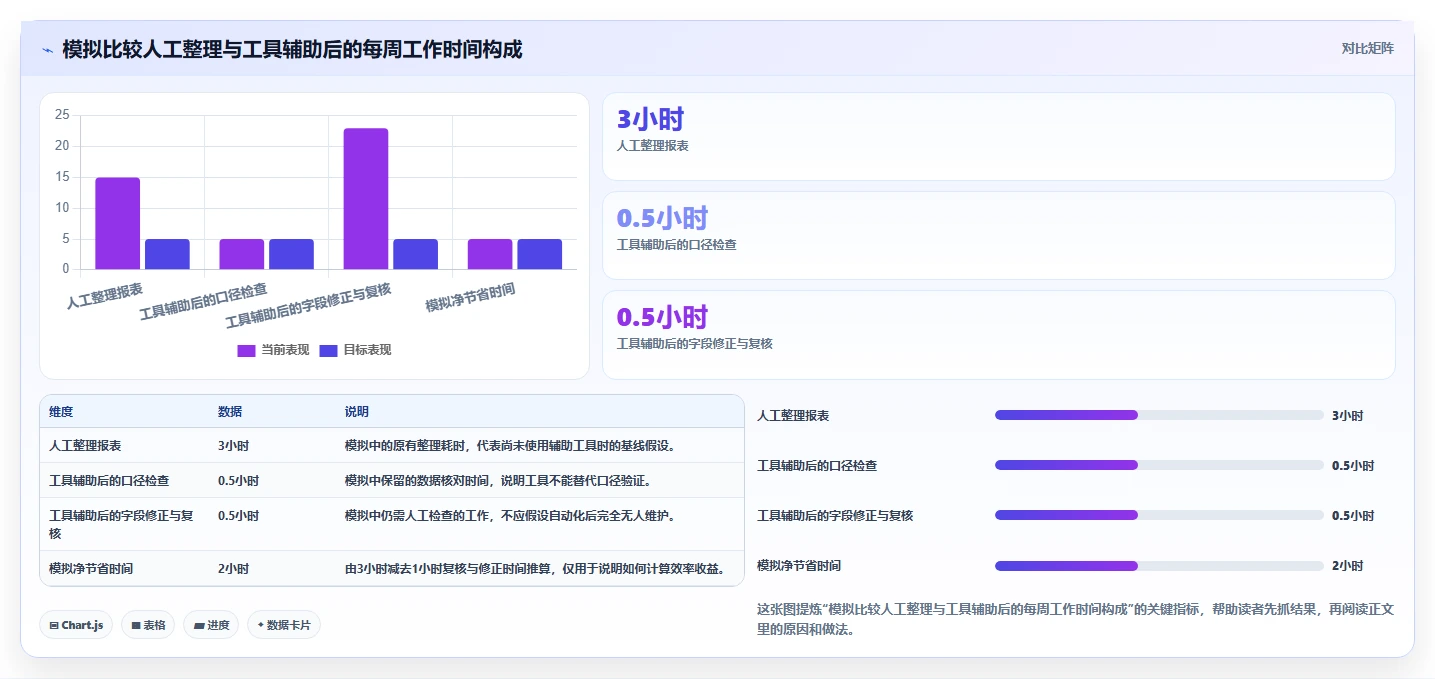Screen dimensions: 1435x679
Task: Click the Chart.js tag
Action: click(x=76, y=625)
